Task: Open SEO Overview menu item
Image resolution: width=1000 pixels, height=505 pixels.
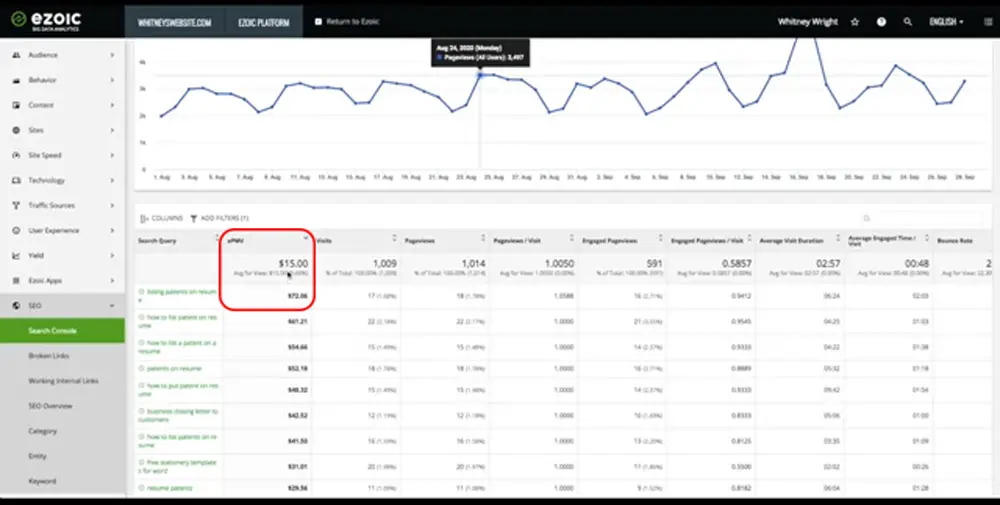Action: coord(50,406)
